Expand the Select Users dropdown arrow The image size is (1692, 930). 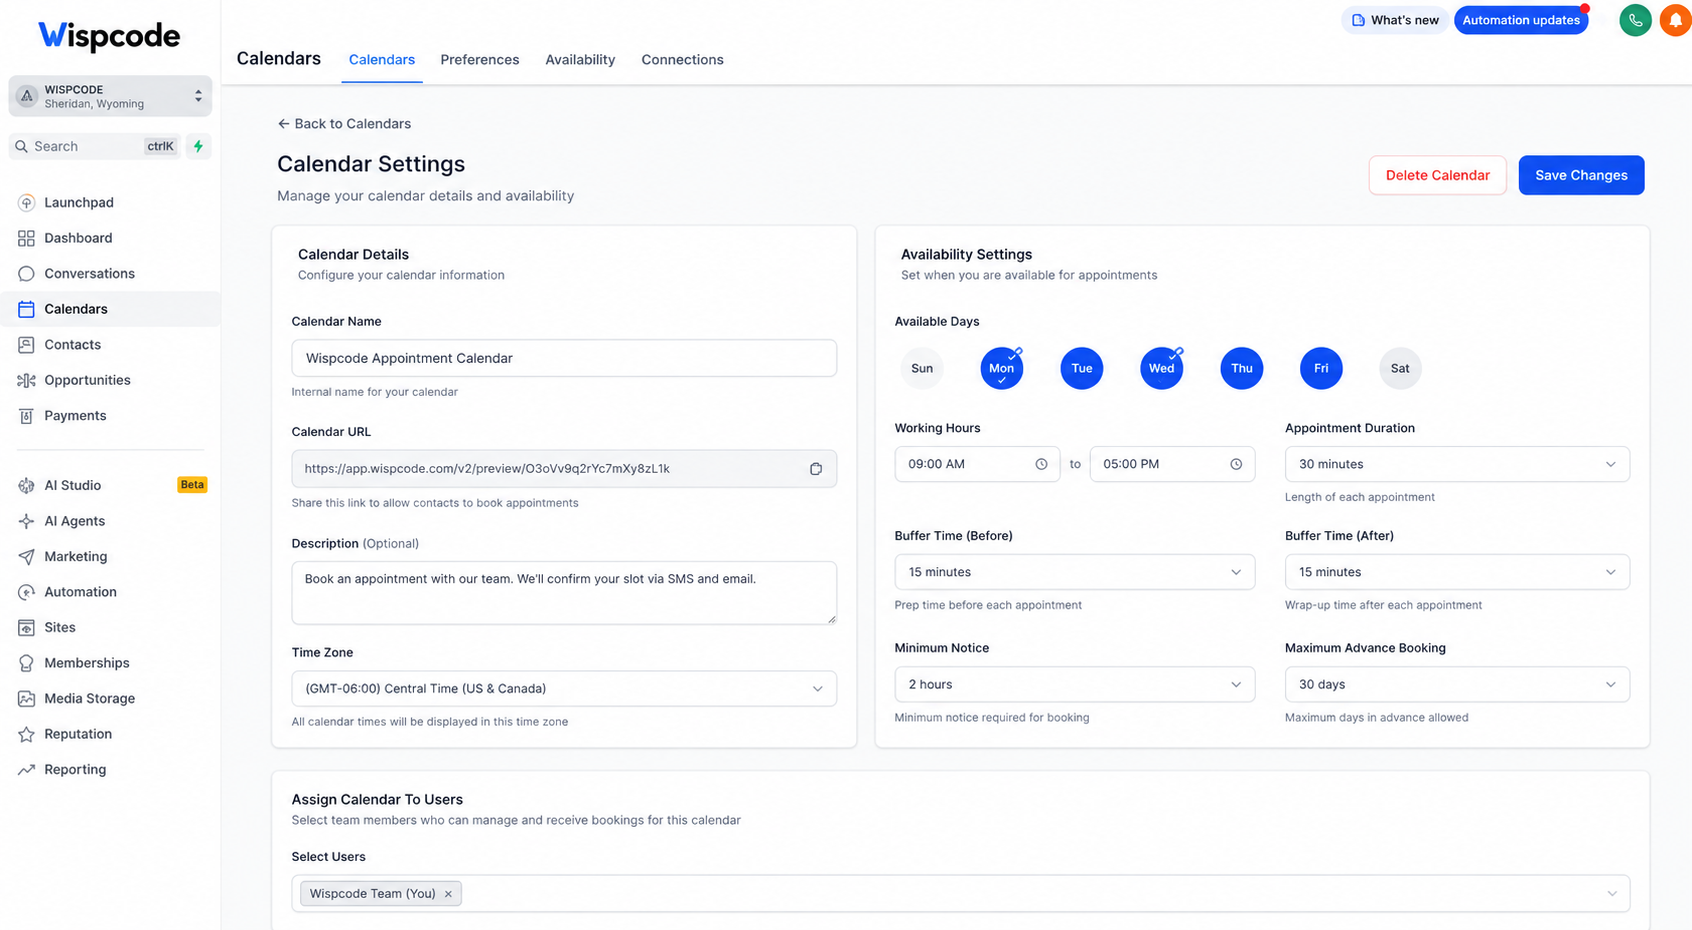pyautogui.click(x=1611, y=894)
